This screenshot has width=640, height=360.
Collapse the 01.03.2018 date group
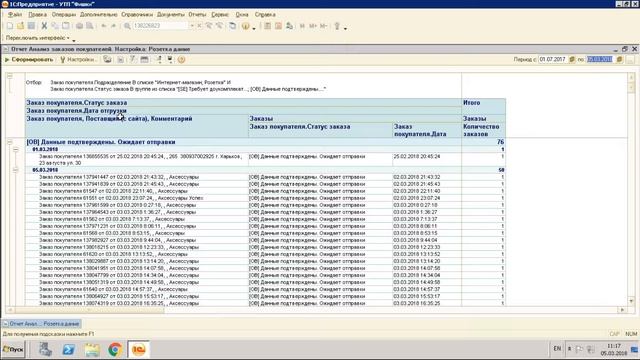(16, 149)
